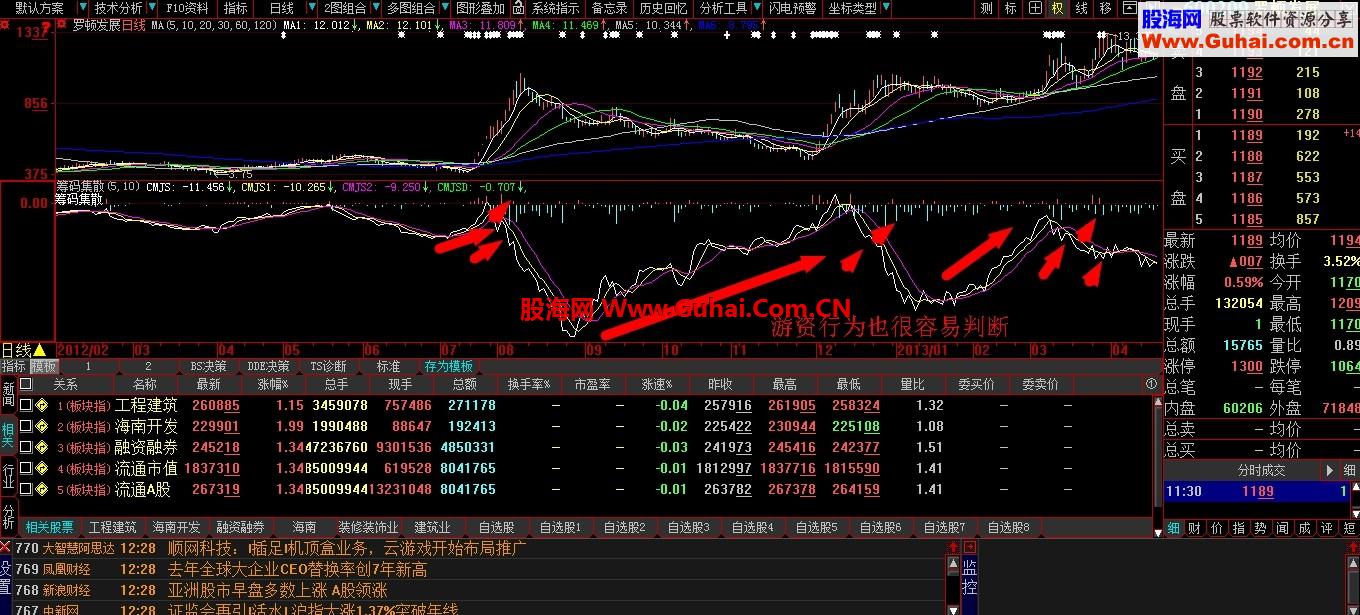Switch to the BS决策 tab
This screenshot has width=1360, height=615.
208,366
